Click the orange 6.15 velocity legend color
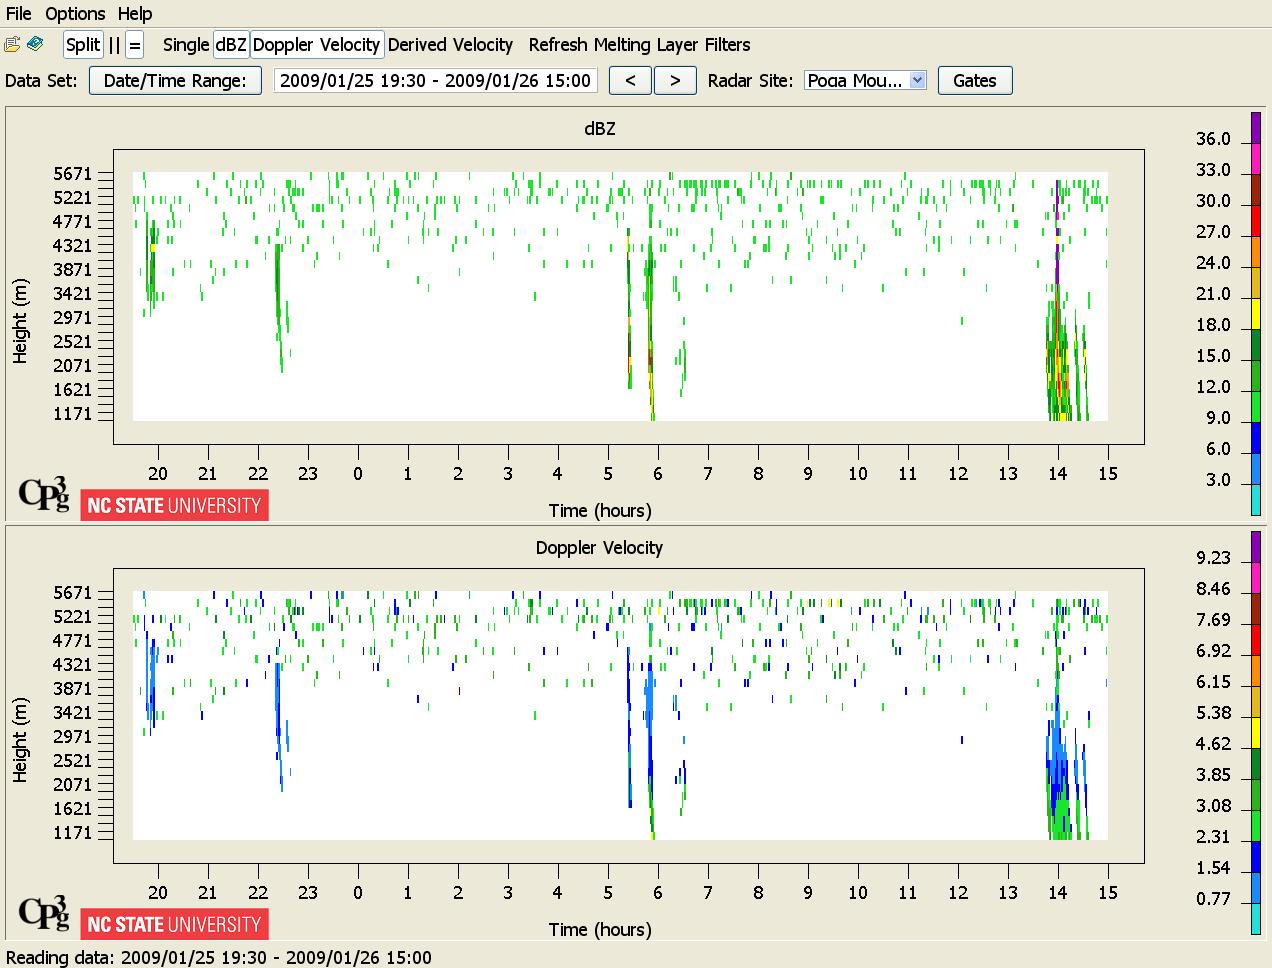The image size is (1272, 968). 1256,671
